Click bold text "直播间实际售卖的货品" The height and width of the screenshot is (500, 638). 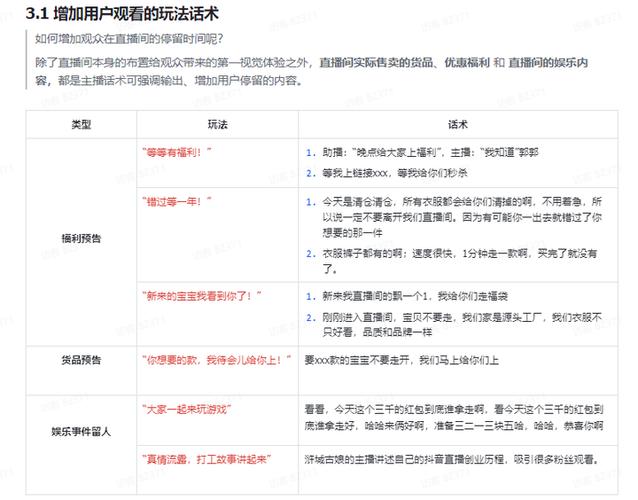[x=376, y=63]
